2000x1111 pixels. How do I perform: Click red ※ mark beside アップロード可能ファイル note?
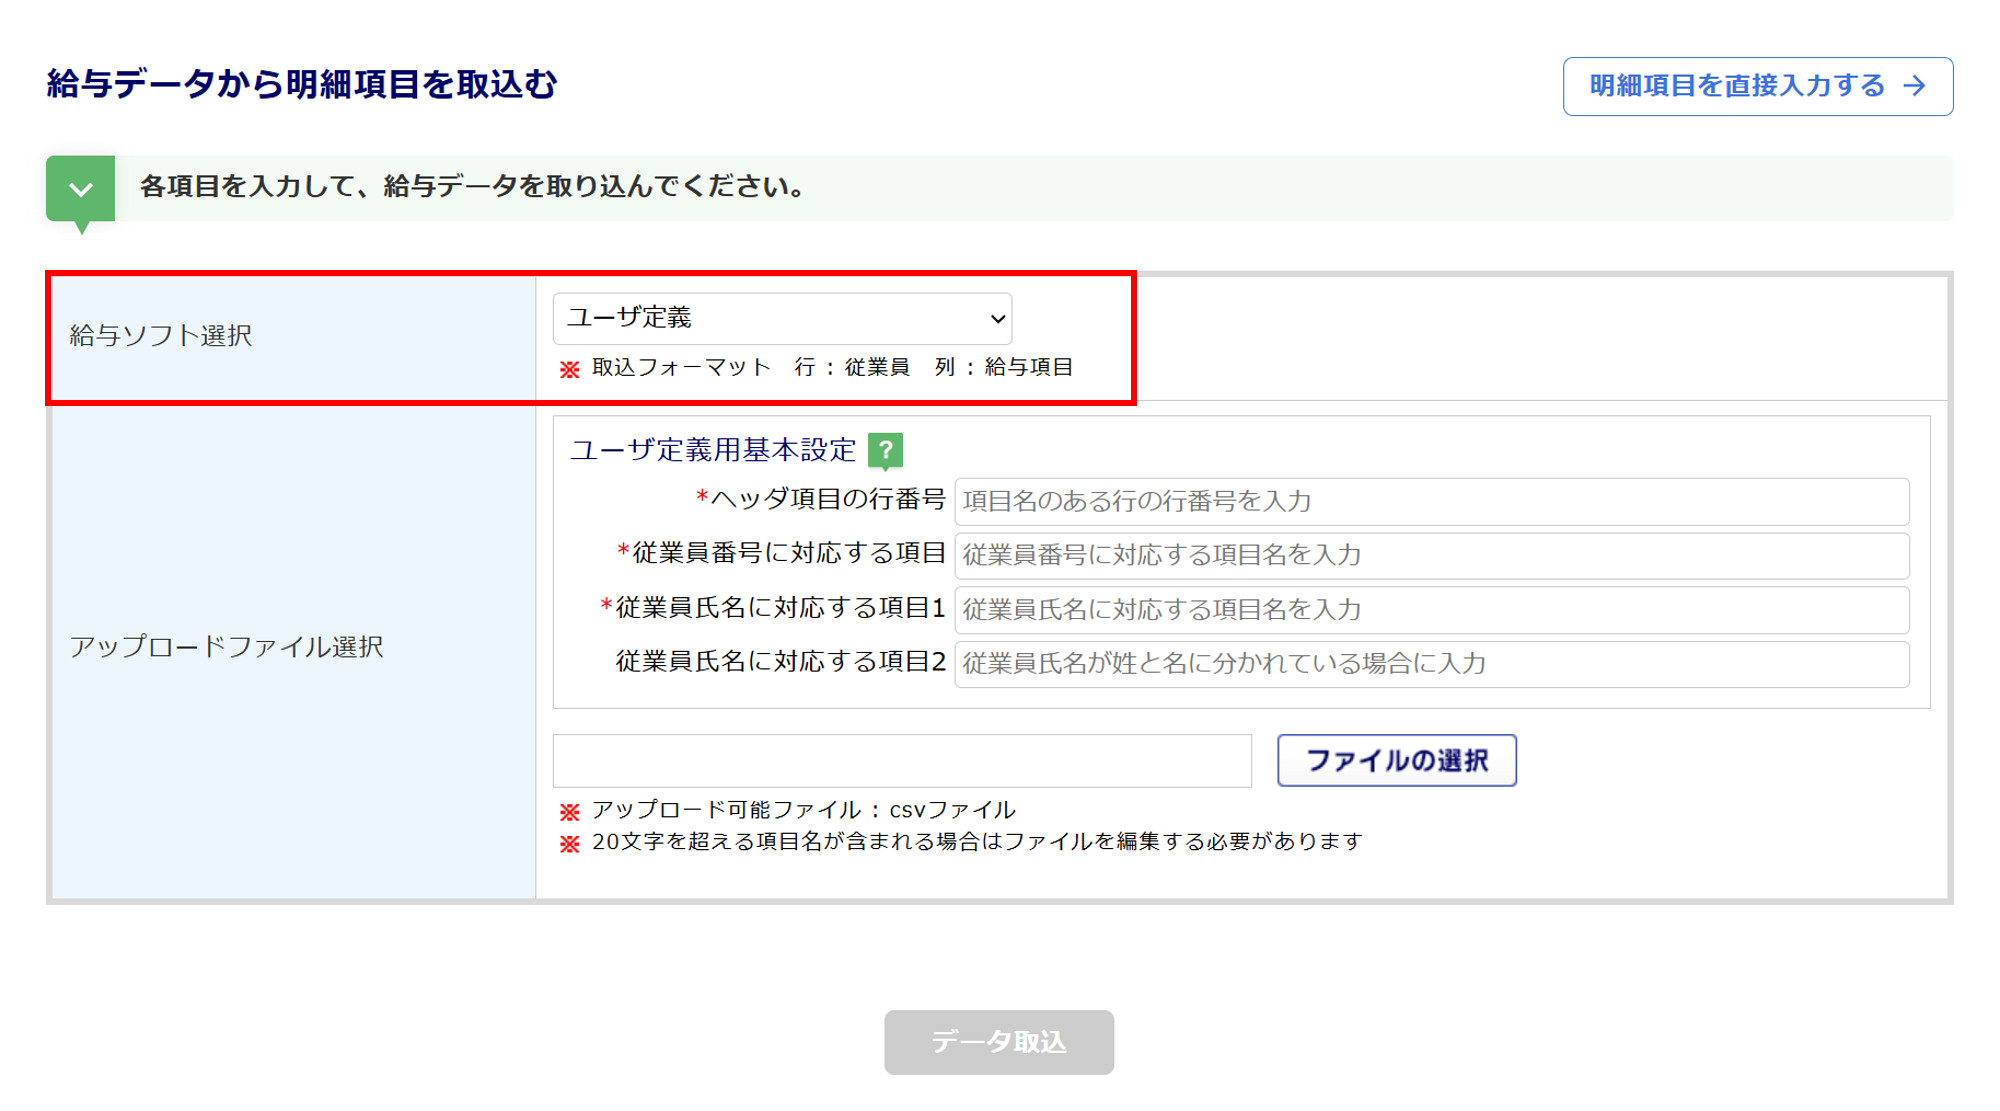pyautogui.click(x=569, y=811)
